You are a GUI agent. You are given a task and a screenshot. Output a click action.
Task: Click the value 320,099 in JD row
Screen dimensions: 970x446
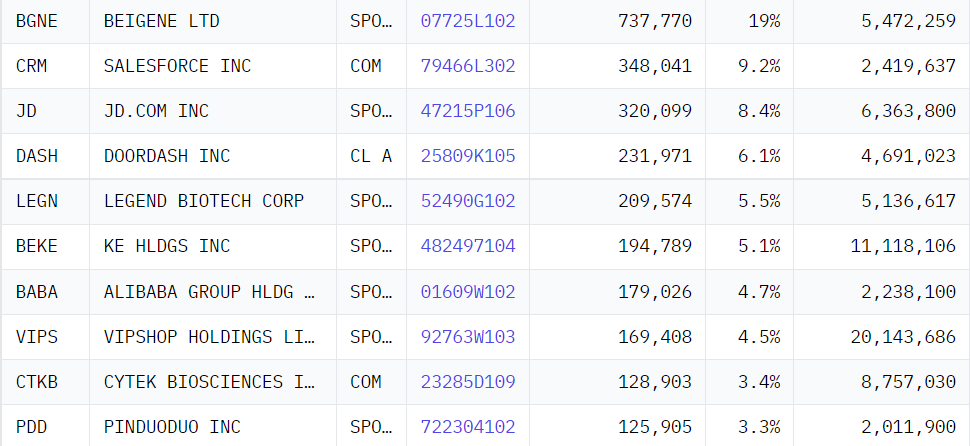click(655, 111)
